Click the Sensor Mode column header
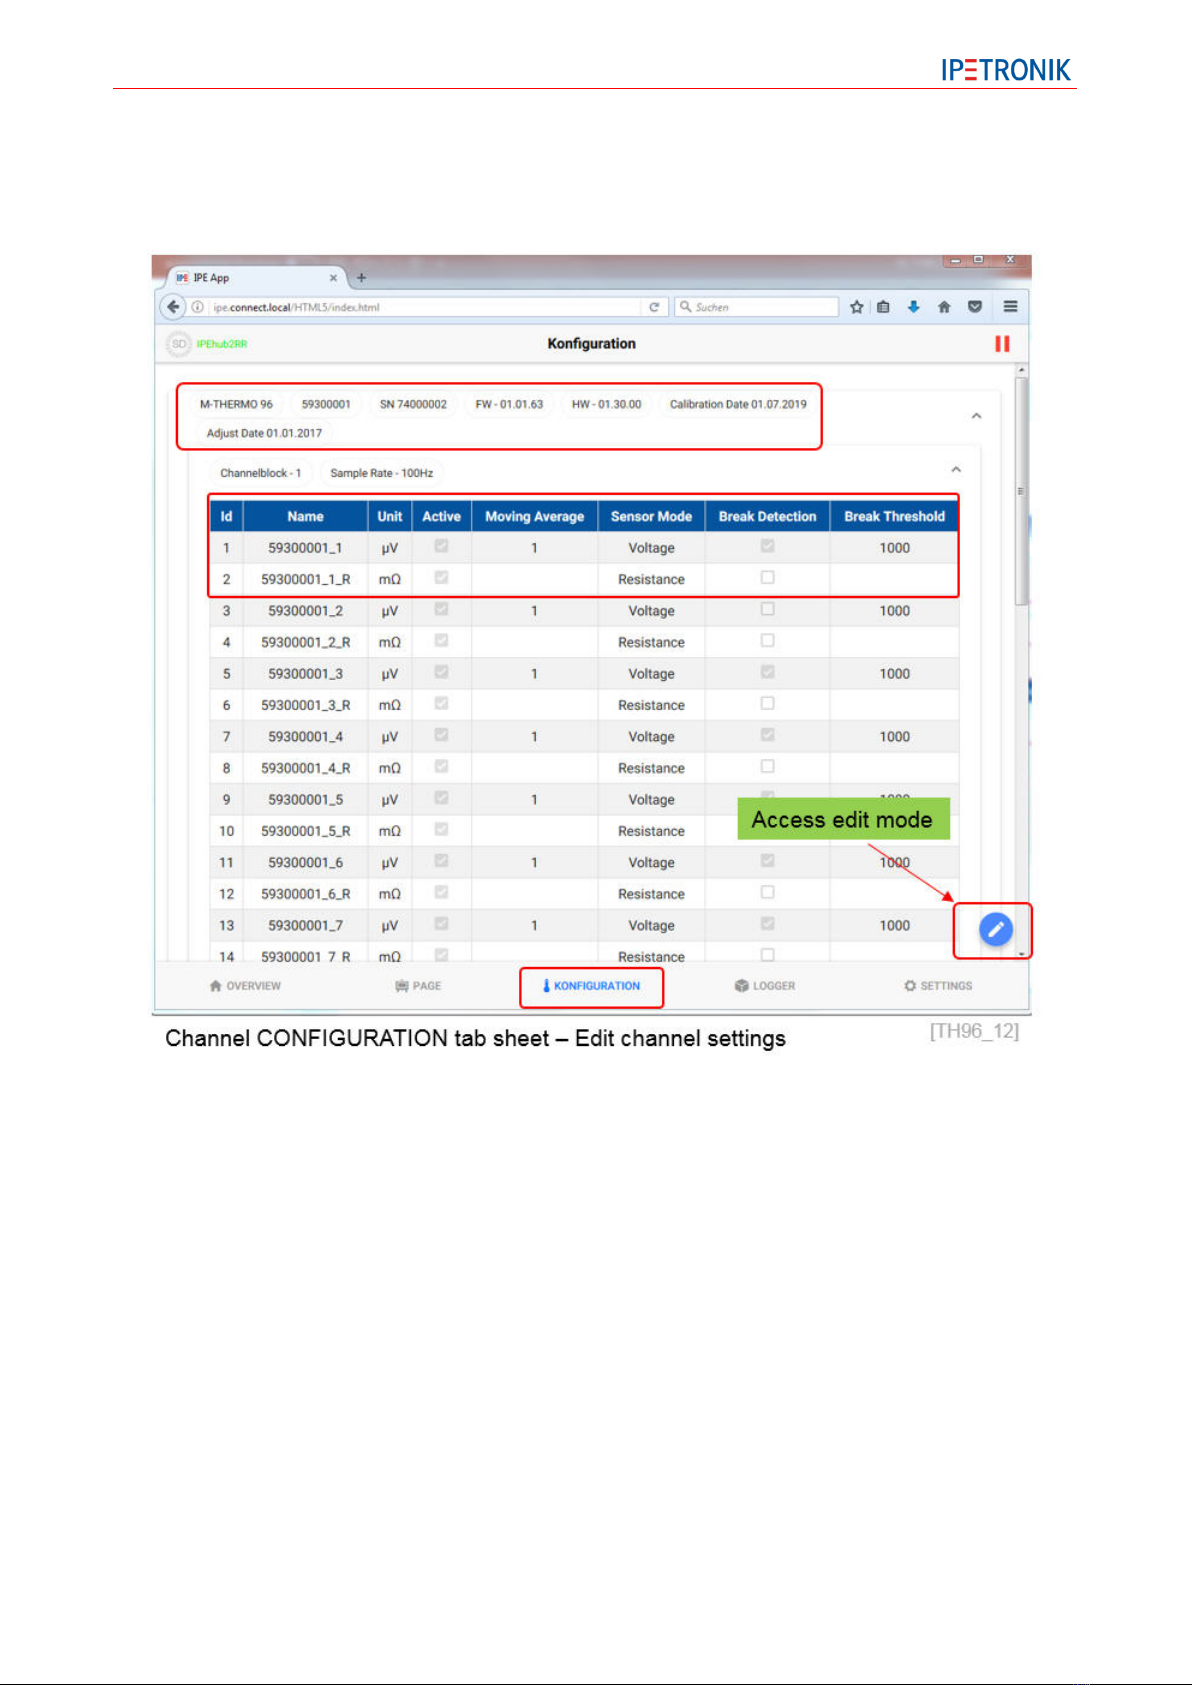 [651, 516]
